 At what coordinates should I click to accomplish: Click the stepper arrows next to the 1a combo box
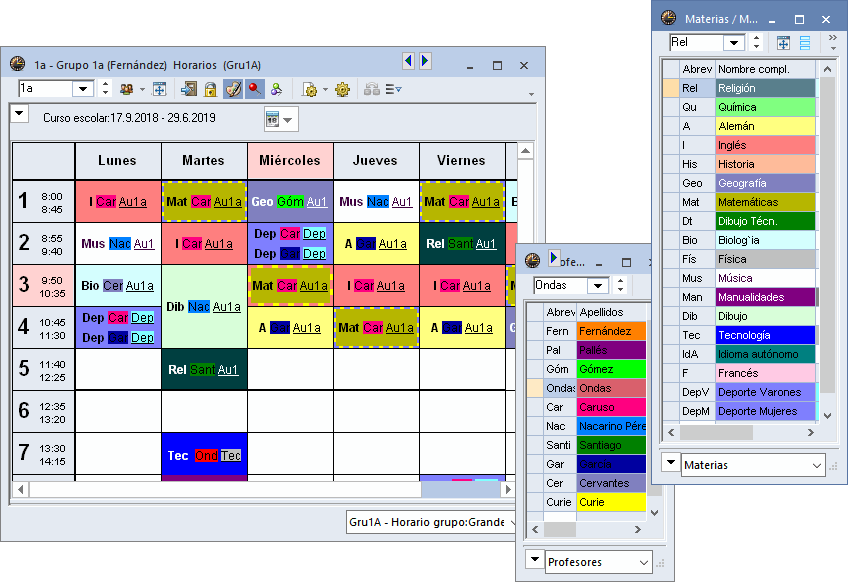(x=105, y=89)
